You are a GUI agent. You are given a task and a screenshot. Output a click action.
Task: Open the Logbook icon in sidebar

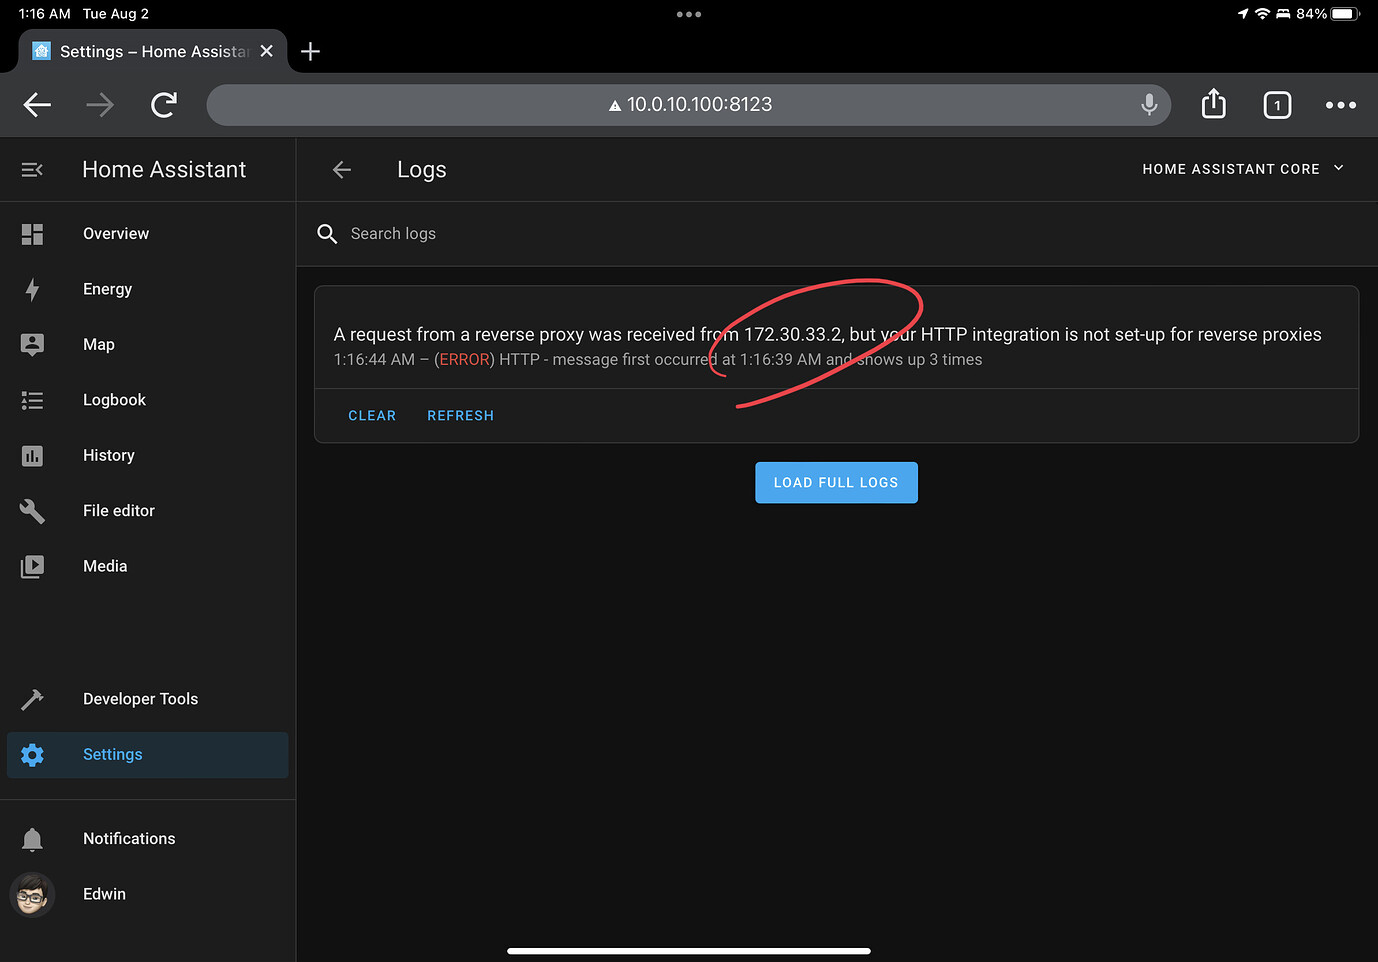pos(31,400)
